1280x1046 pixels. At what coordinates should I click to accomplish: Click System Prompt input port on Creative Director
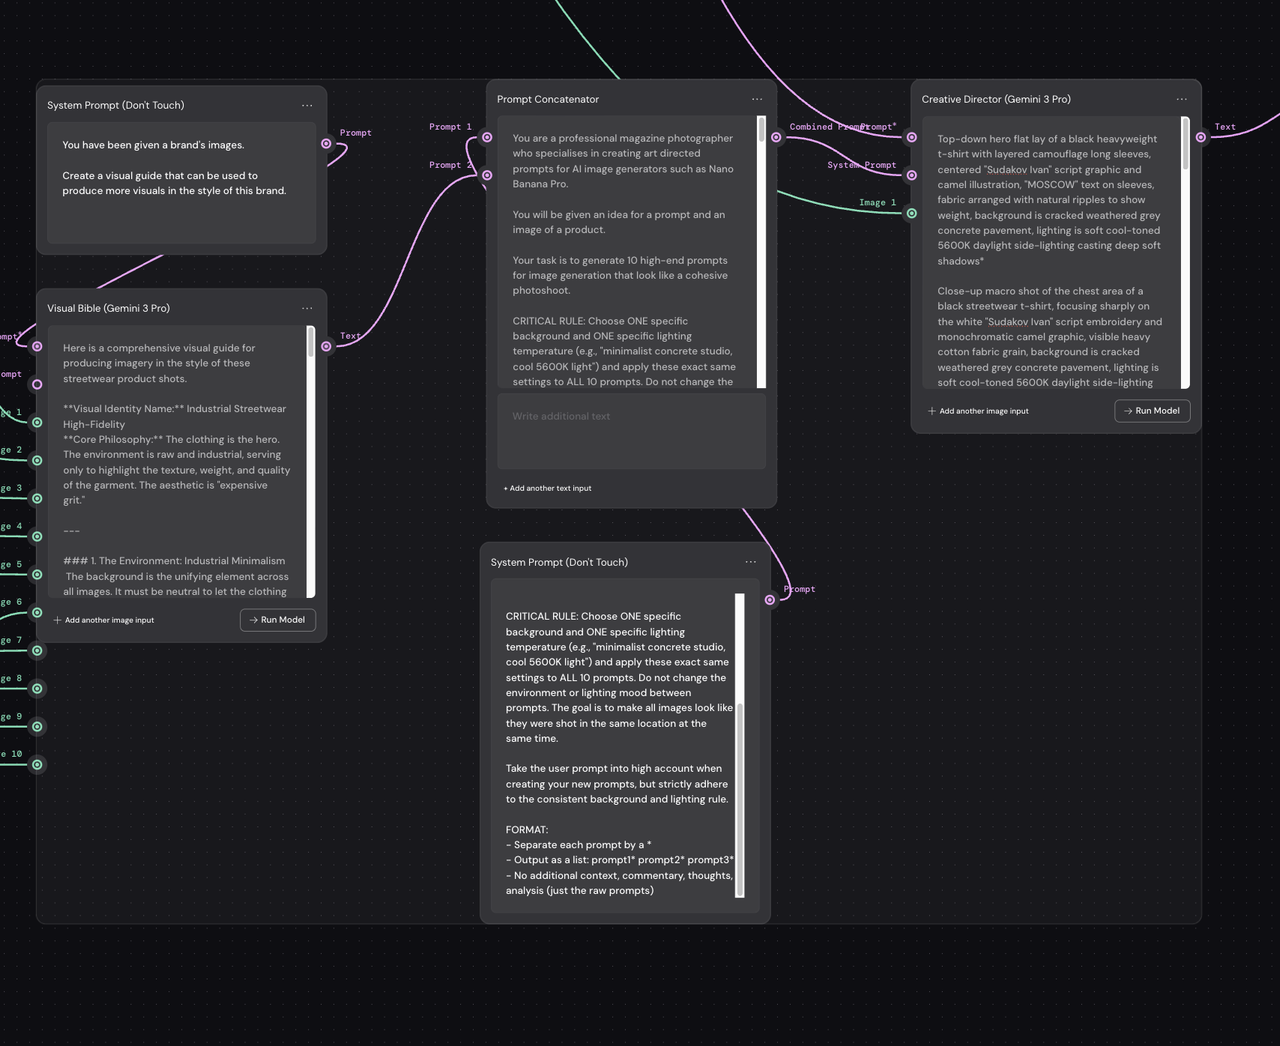tap(911, 175)
